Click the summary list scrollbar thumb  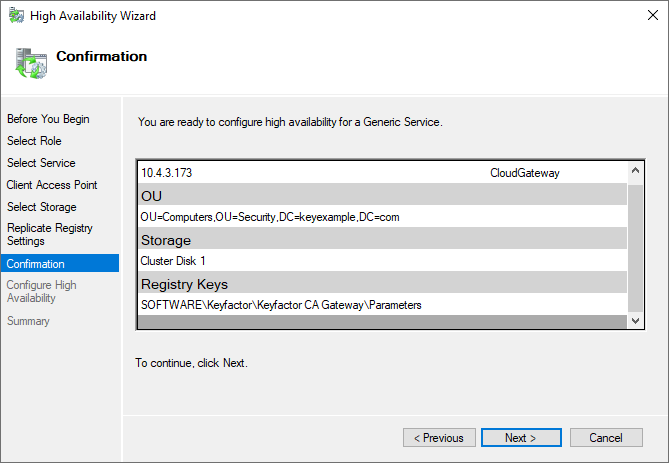click(635, 247)
